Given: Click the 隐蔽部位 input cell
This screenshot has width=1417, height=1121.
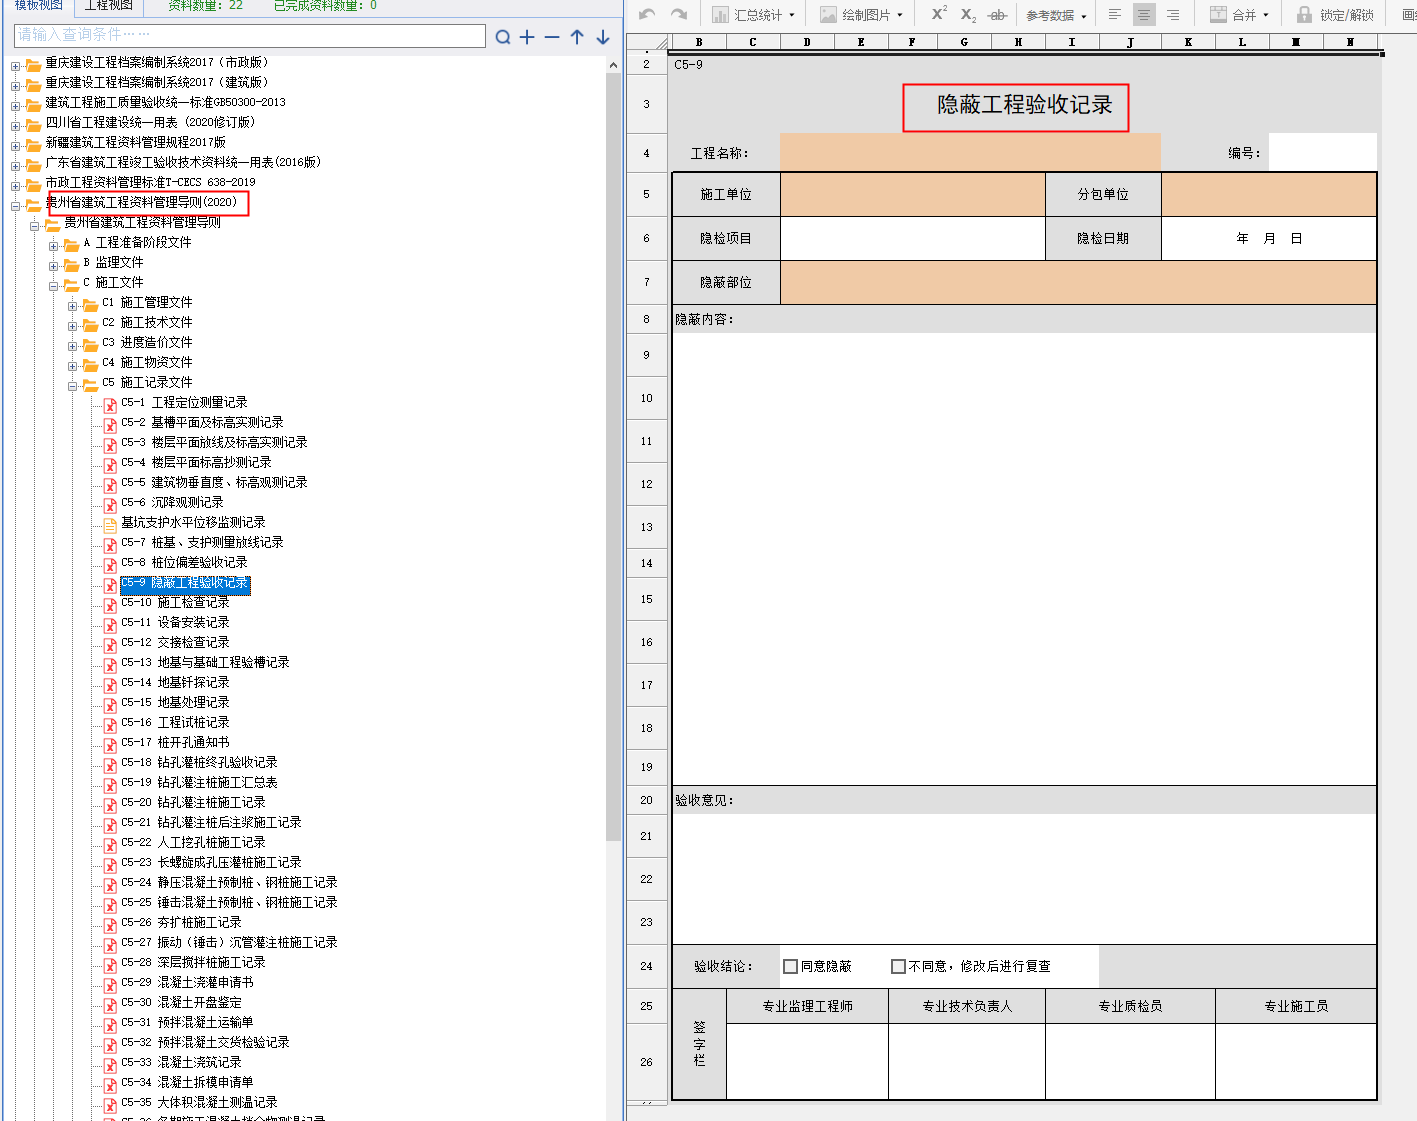Looking at the screenshot, I should [1078, 282].
